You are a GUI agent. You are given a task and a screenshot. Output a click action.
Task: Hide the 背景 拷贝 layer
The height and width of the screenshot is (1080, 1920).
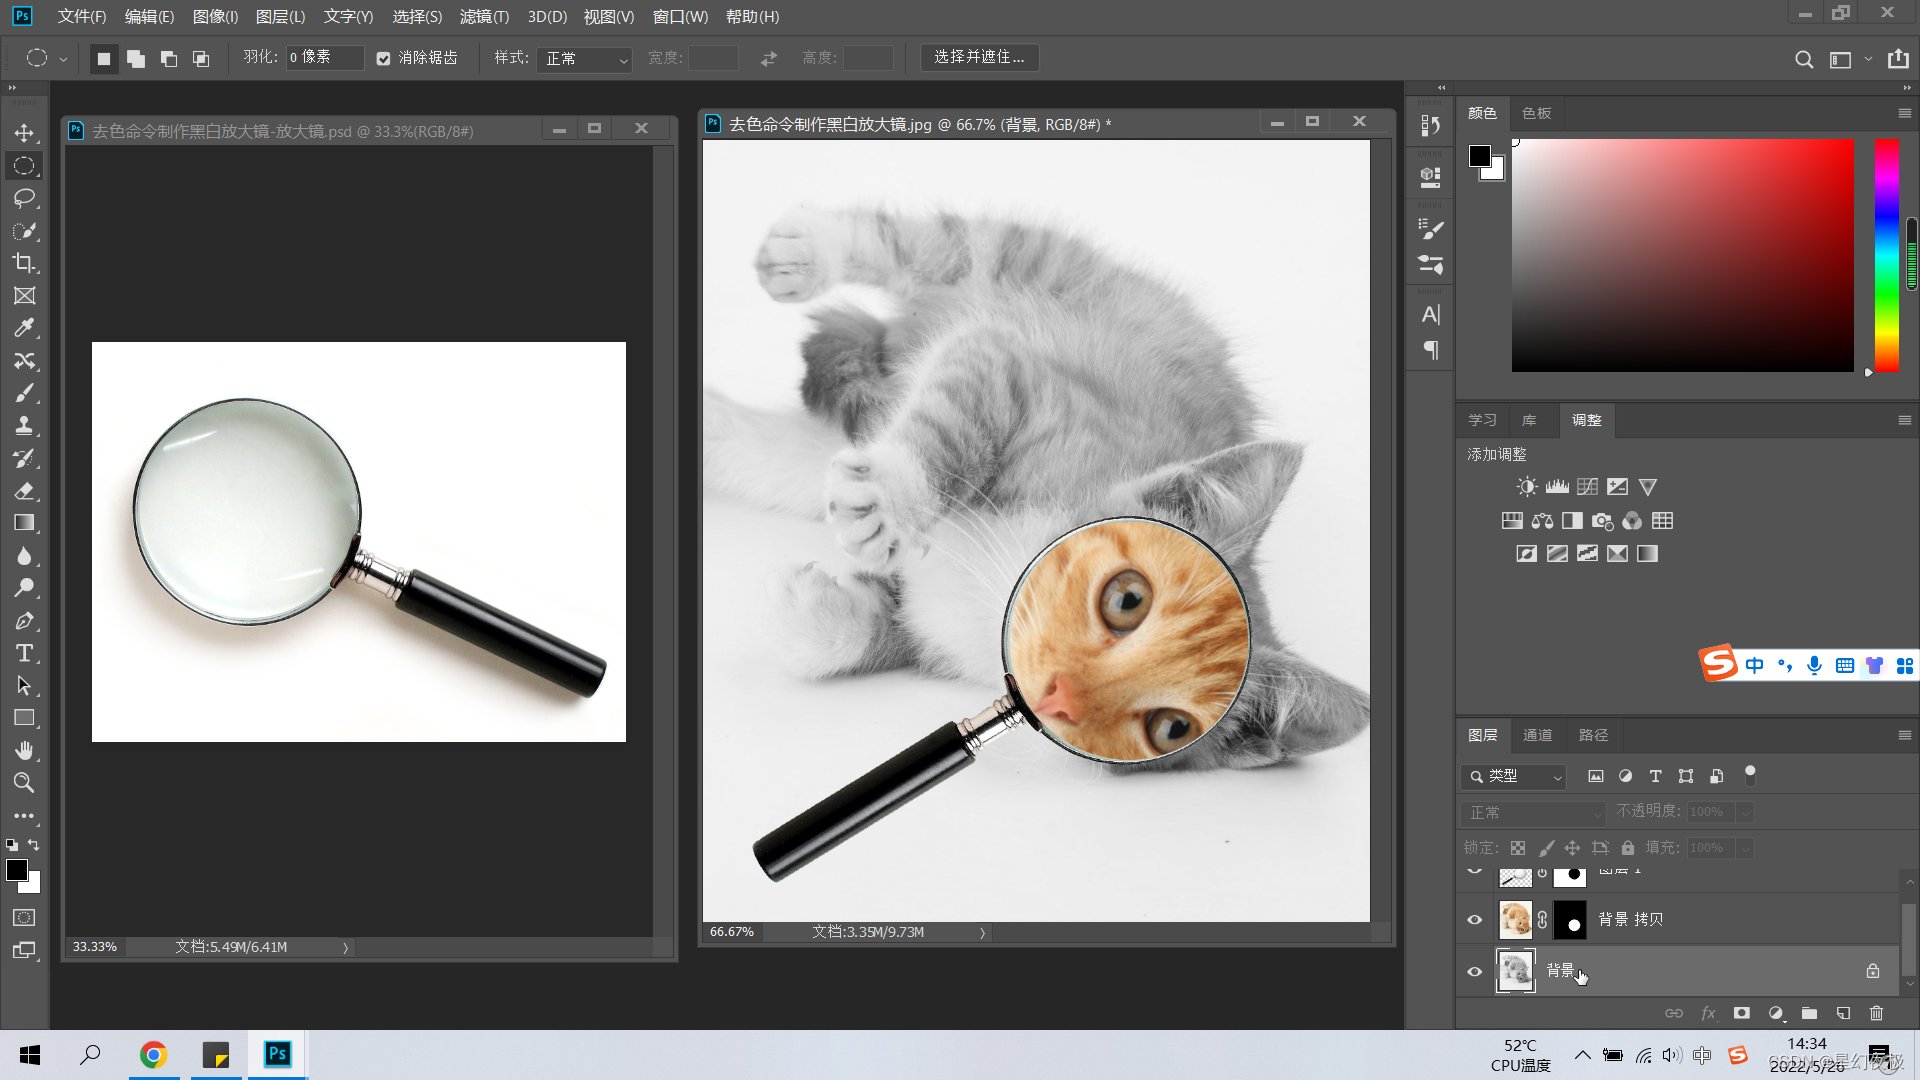pyautogui.click(x=1474, y=920)
